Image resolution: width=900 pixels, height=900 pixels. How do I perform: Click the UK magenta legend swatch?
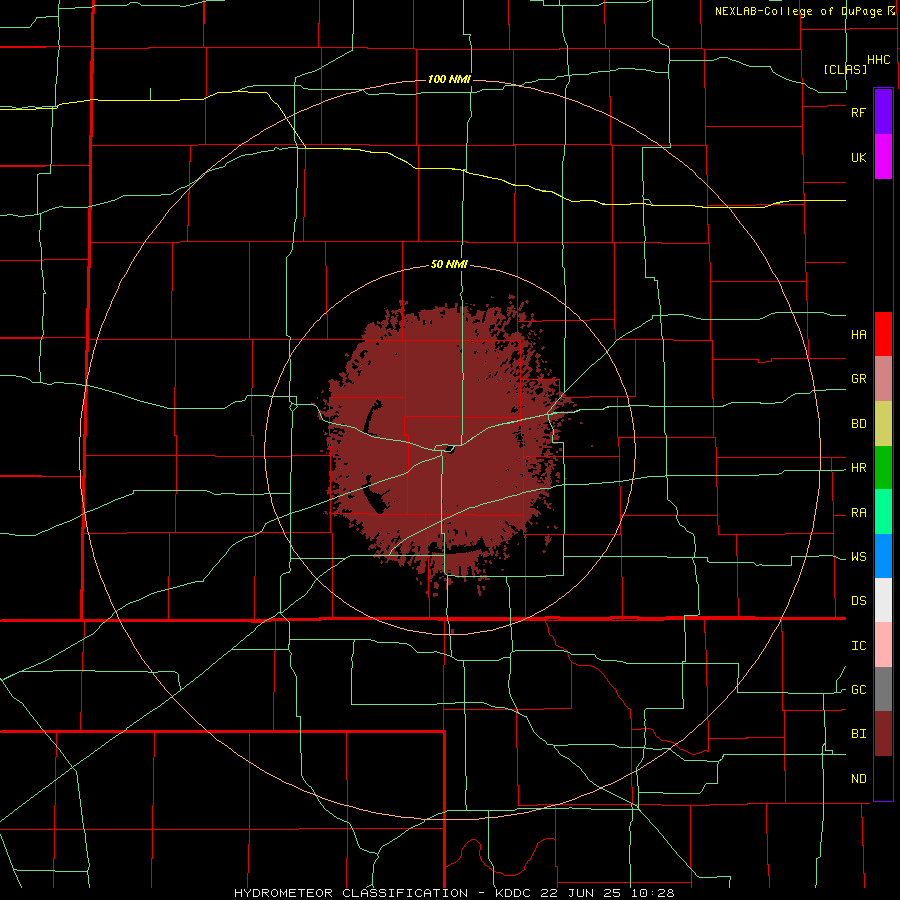pos(883,157)
